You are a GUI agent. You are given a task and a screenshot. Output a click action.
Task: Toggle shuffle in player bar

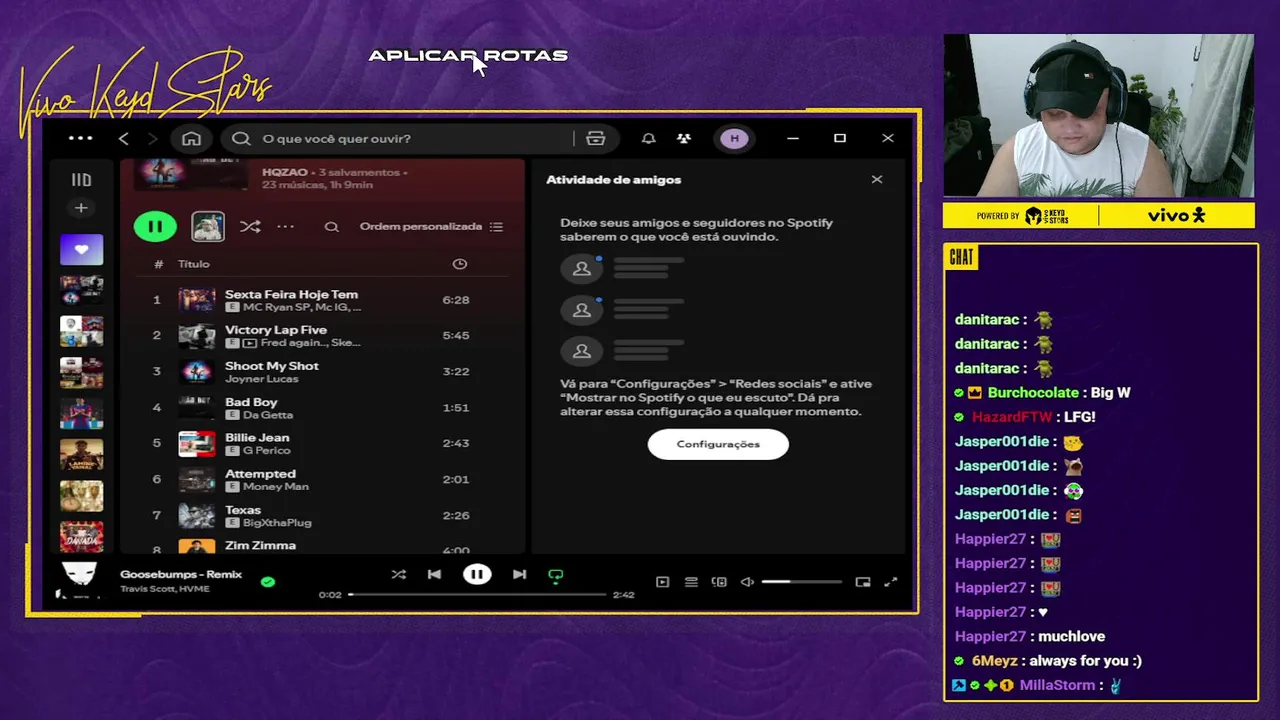coord(399,575)
